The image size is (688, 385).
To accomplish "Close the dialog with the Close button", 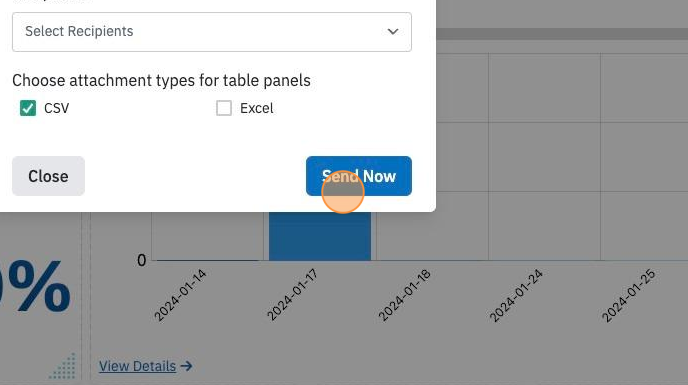I will pos(48,176).
